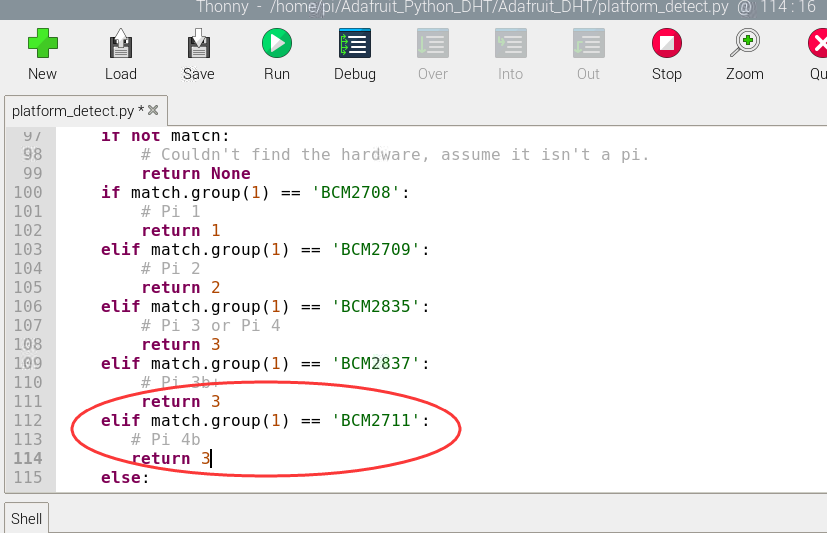This screenshot has height=533, width=827.
Task: Click line number 115 in the gutter
Action: 28,477
